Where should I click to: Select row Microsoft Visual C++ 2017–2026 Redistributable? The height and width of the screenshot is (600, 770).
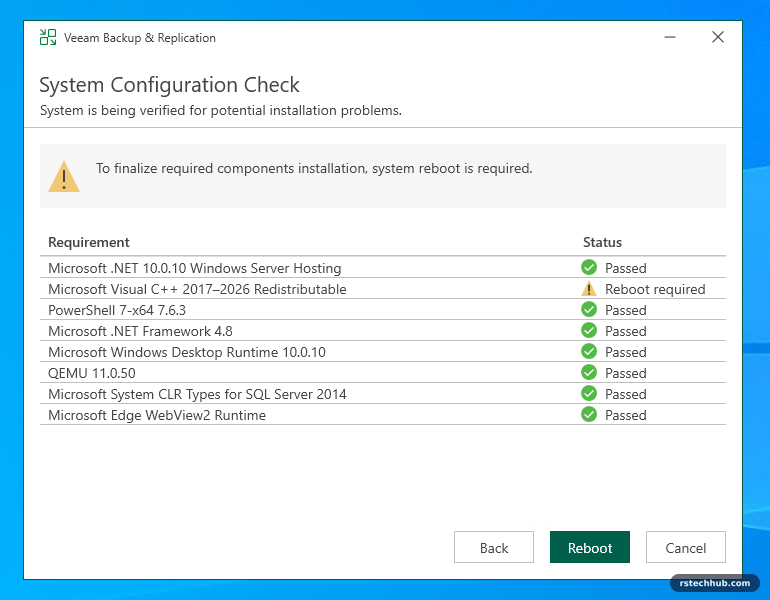click(x=383, y=289)
